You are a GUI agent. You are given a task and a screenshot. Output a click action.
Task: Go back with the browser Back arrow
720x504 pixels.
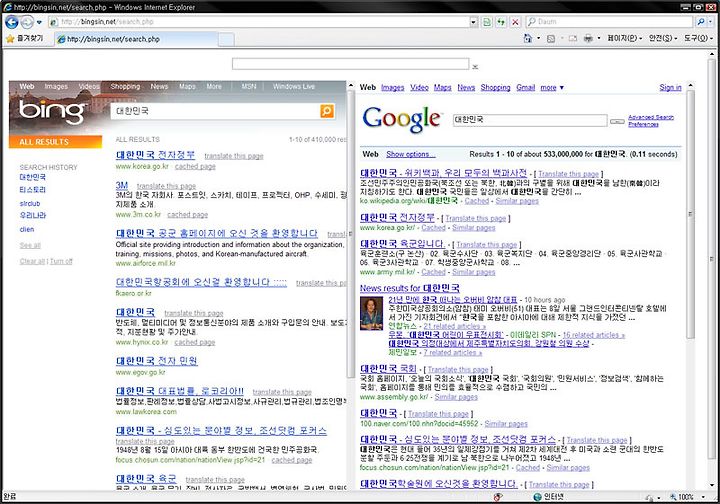pos(11,22)
